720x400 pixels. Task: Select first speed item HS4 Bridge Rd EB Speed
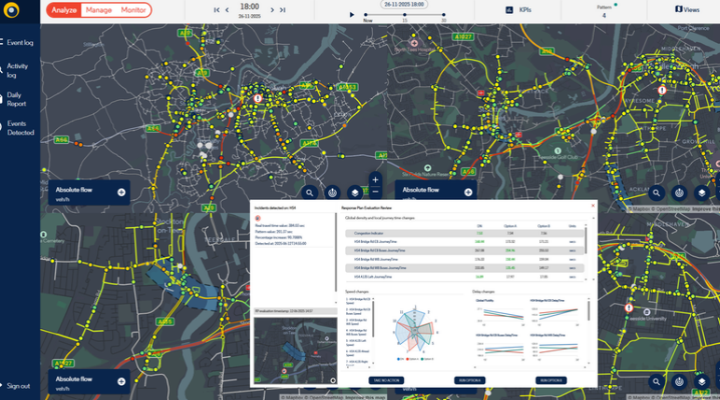(x=358, y=301)
